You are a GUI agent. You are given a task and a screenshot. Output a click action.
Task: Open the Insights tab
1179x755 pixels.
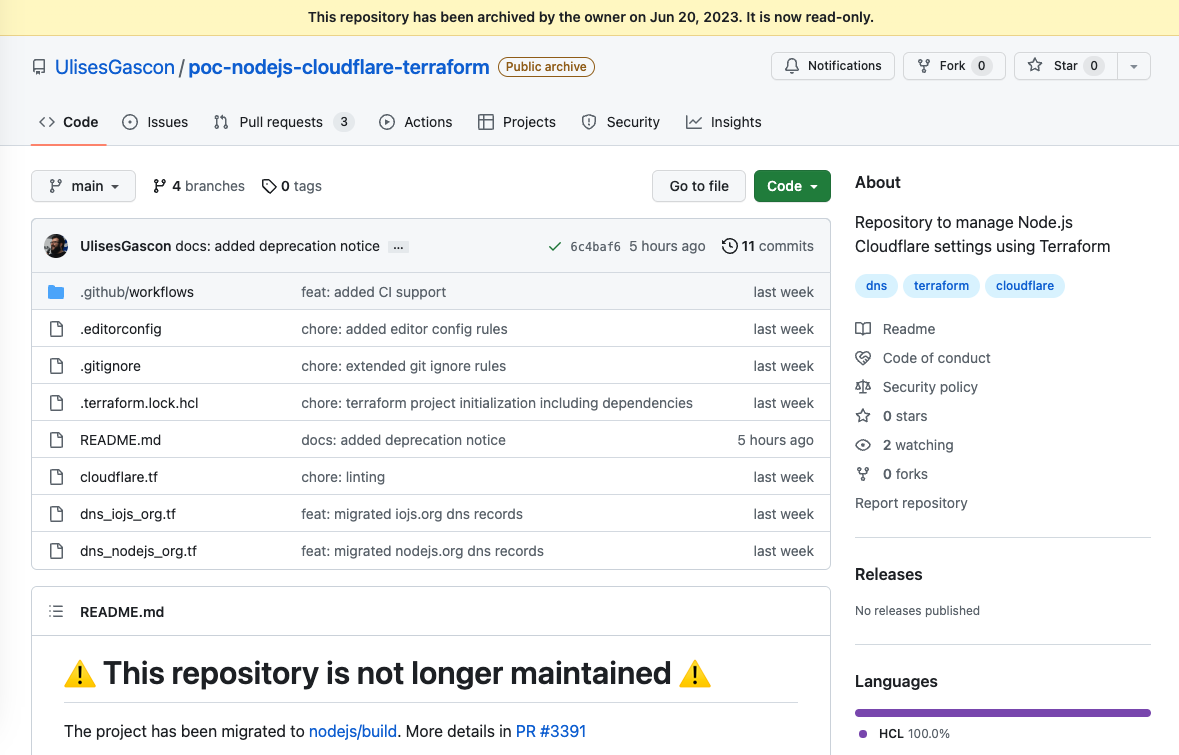(x=724, y=122)
